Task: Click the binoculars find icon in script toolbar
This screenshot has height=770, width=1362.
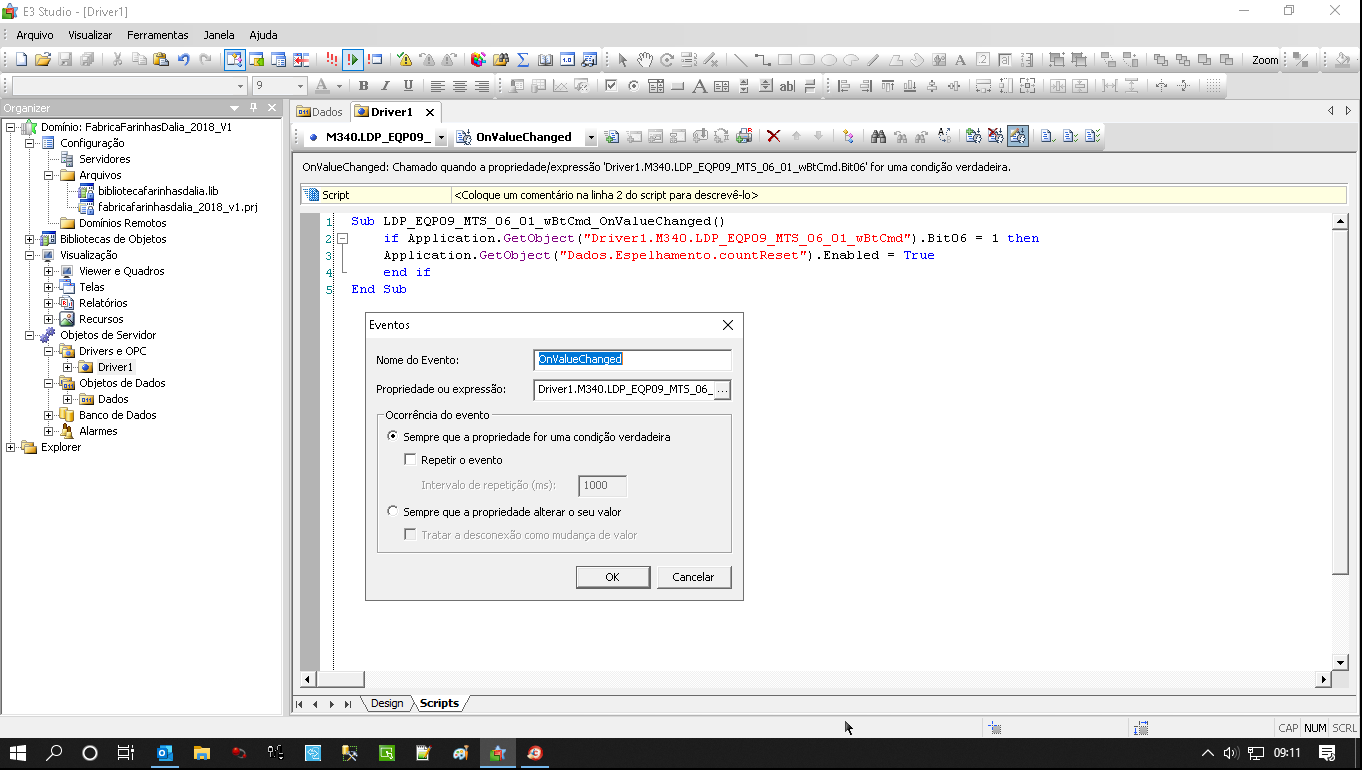Action: 879,137
